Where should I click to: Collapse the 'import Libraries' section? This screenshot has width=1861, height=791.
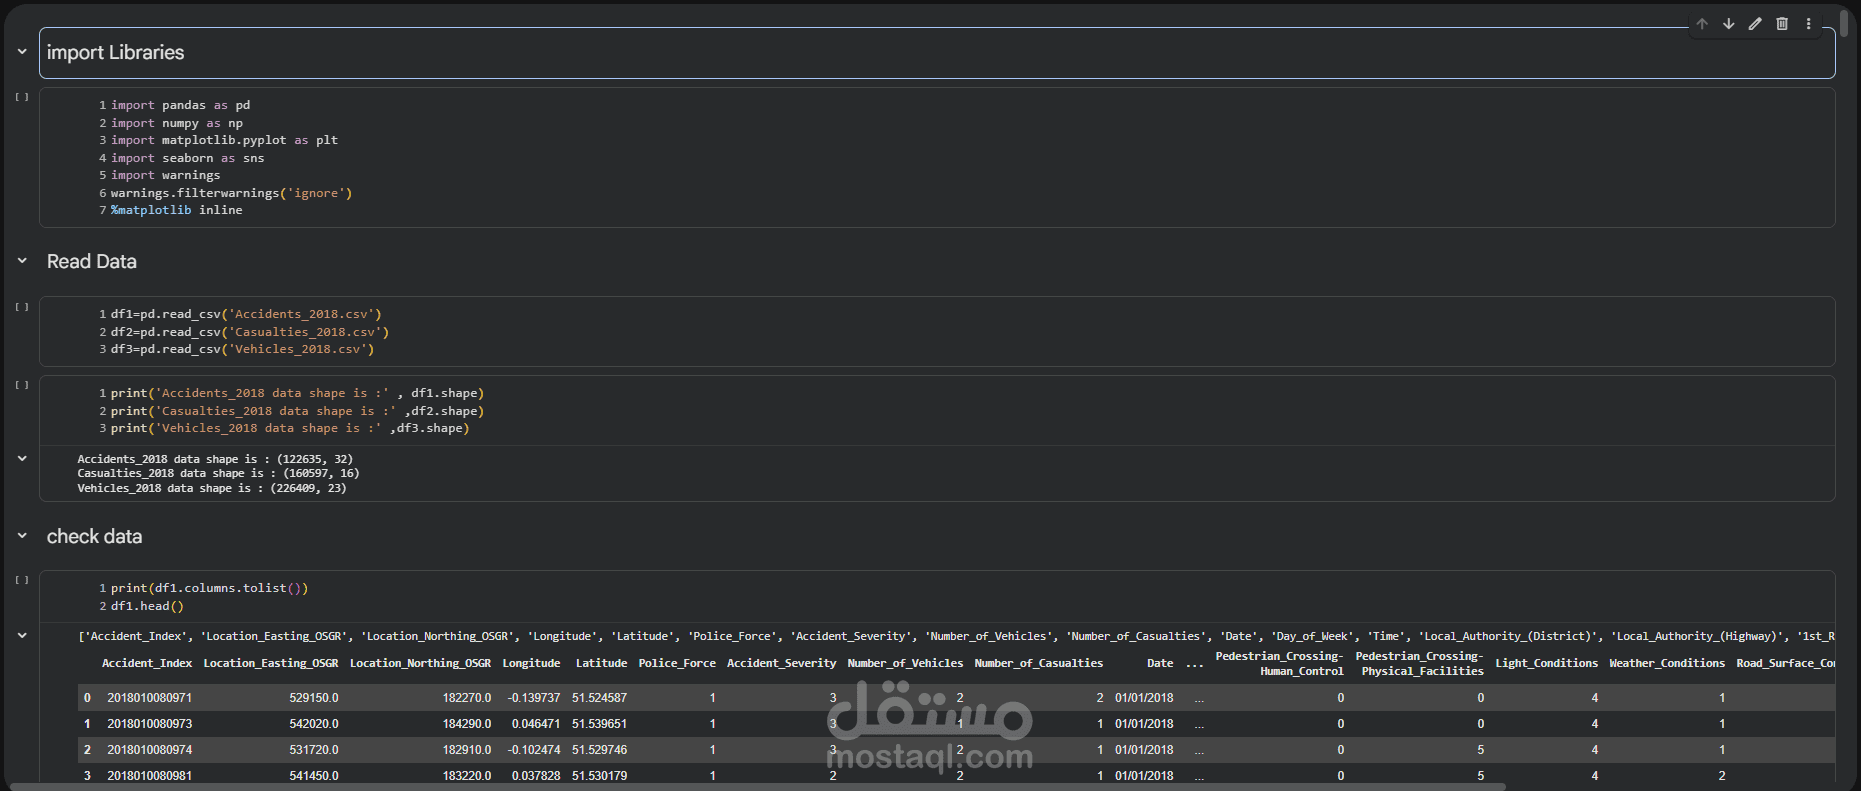tap(22, 52)
